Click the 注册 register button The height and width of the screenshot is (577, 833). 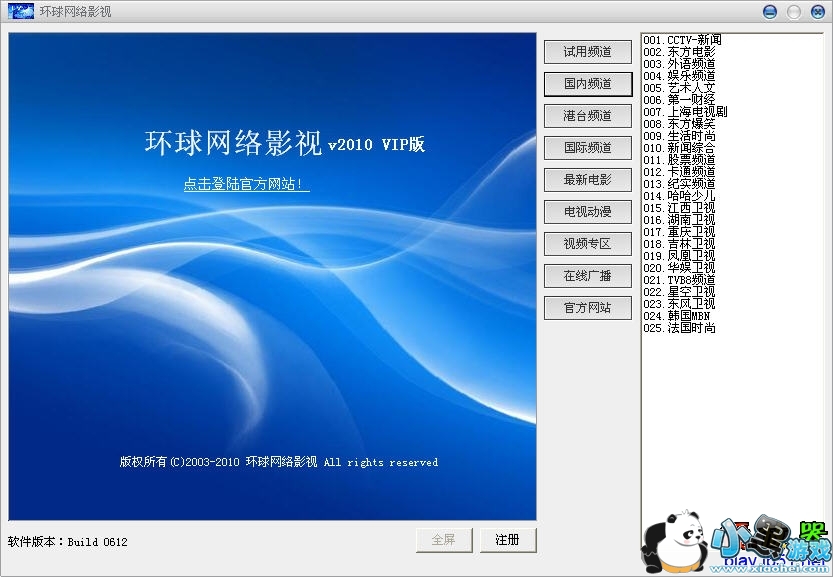pyautogui.click(x=508, y=540)
